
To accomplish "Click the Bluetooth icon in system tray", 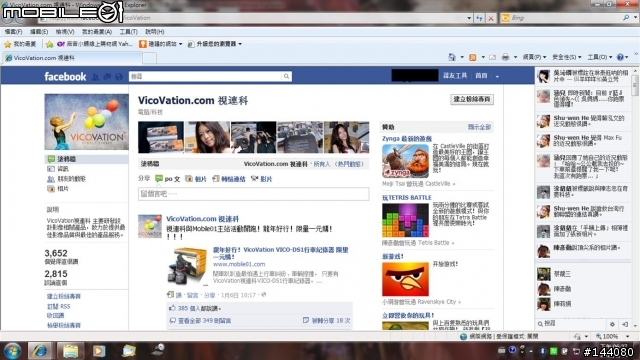I will tap(542, 351).
